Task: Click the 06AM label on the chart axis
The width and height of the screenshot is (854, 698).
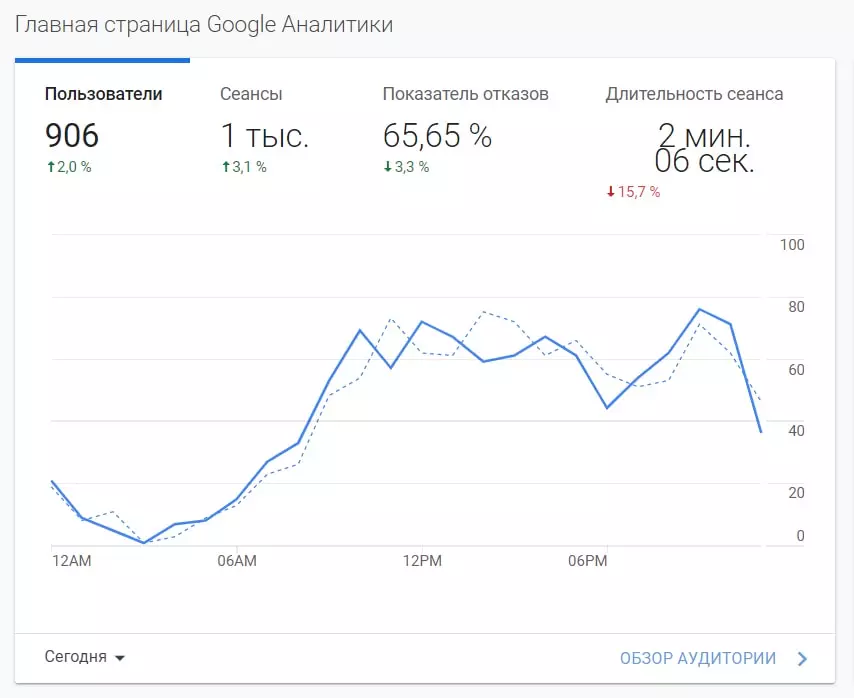Action: tap(237, 561)
